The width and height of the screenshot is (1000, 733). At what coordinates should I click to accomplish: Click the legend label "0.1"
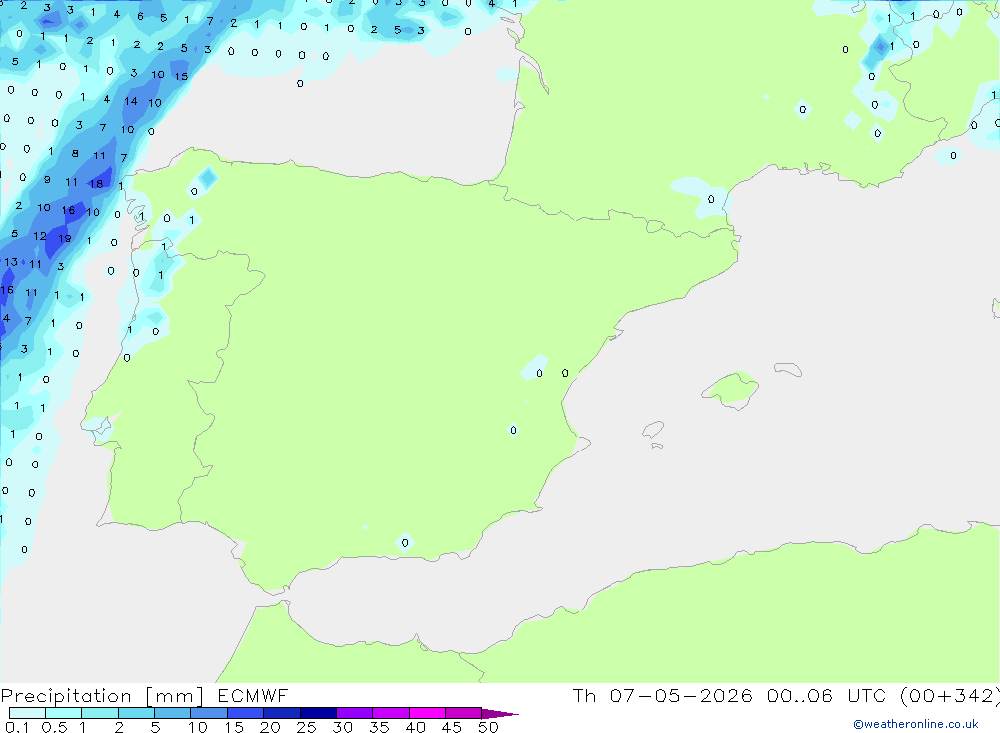point(17,727)
